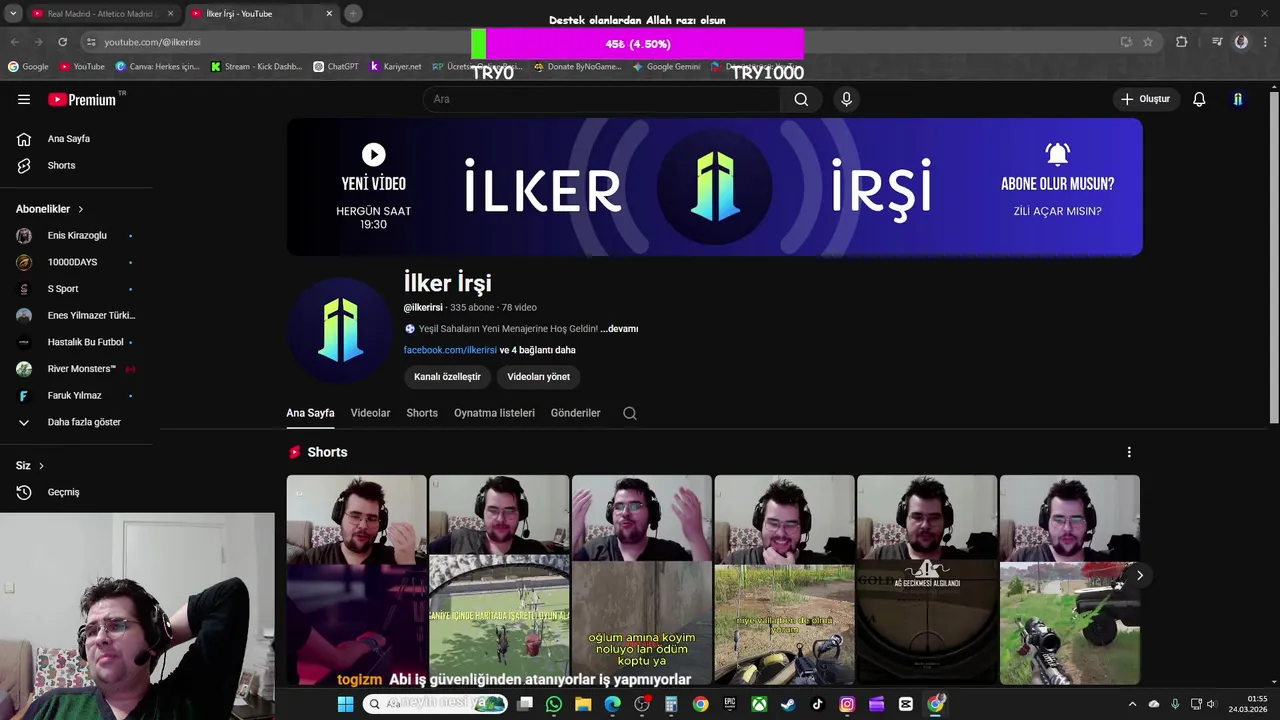The height and width of the screenshot is (720, 1280).
Task: Switch to the Videolar tab
Action: pyautogui.click(x=370, y=413)
